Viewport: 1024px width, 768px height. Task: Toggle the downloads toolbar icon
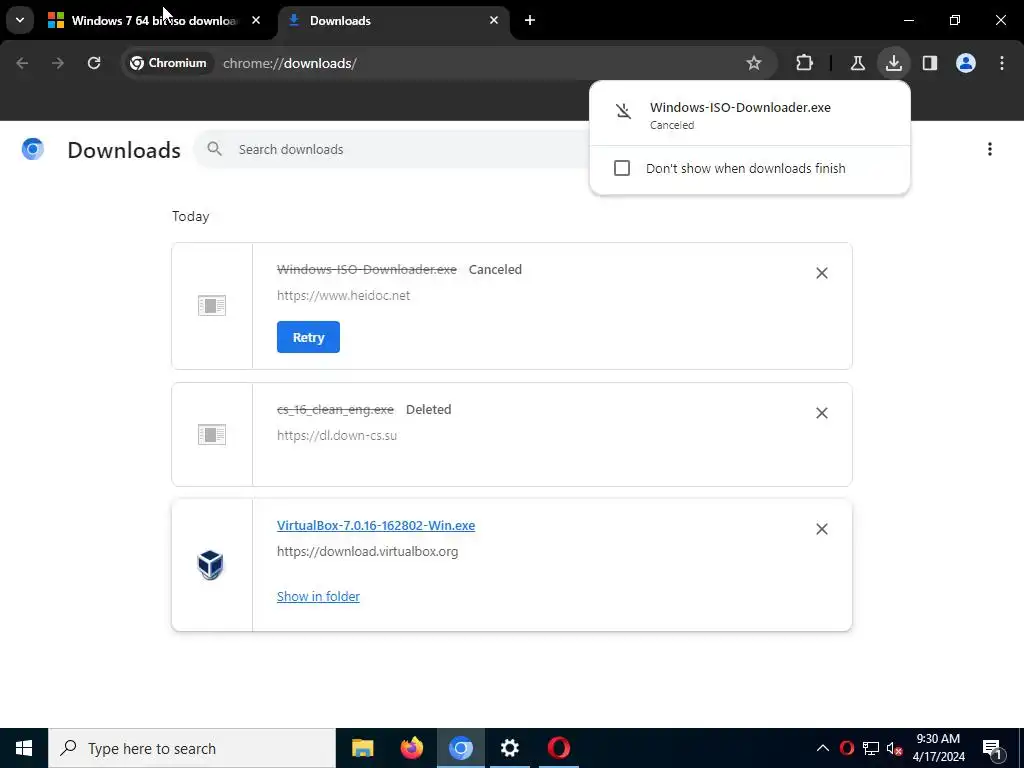[x=893, y=63]
